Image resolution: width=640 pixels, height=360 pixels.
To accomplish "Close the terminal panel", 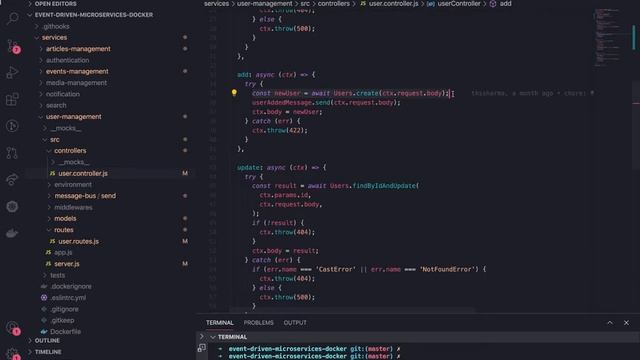I will coord(627,322).
